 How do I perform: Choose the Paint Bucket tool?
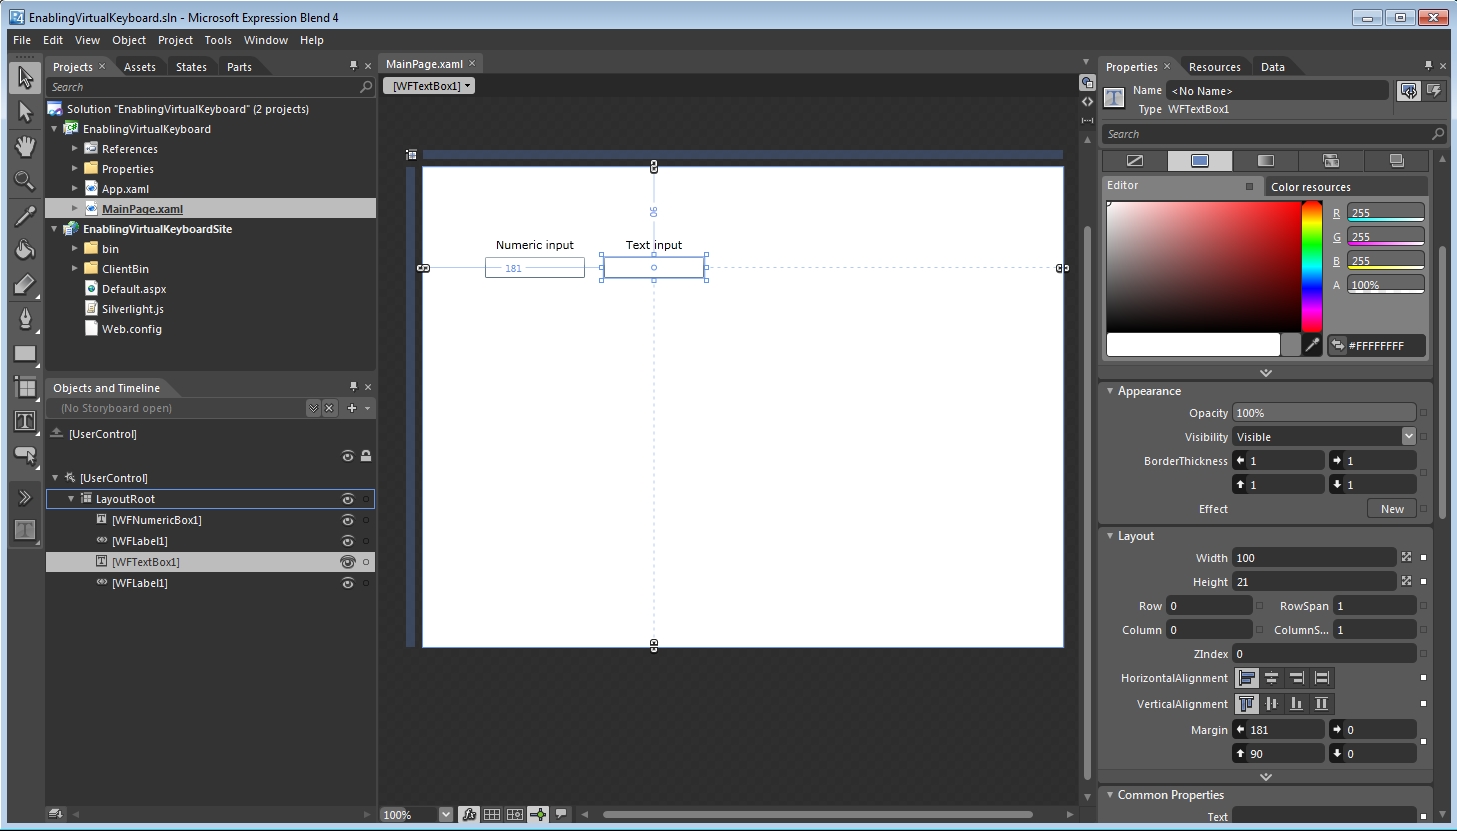click(x=25, y=250)
